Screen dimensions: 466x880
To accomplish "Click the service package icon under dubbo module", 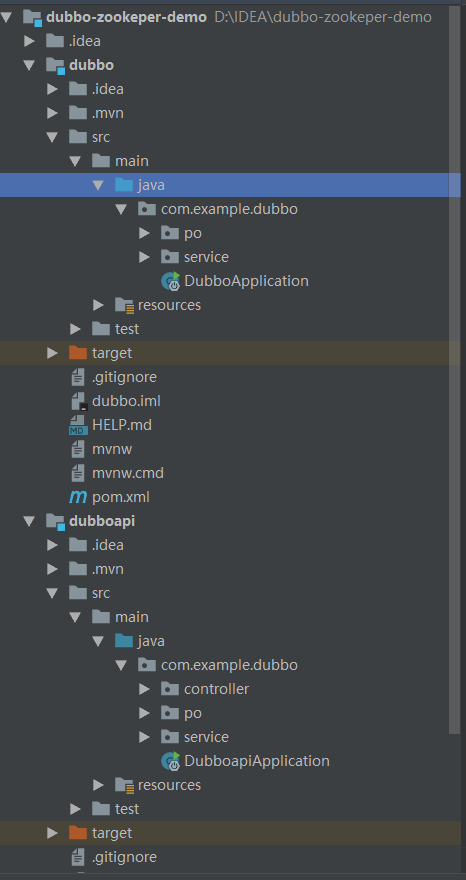I will coord(170,256).
